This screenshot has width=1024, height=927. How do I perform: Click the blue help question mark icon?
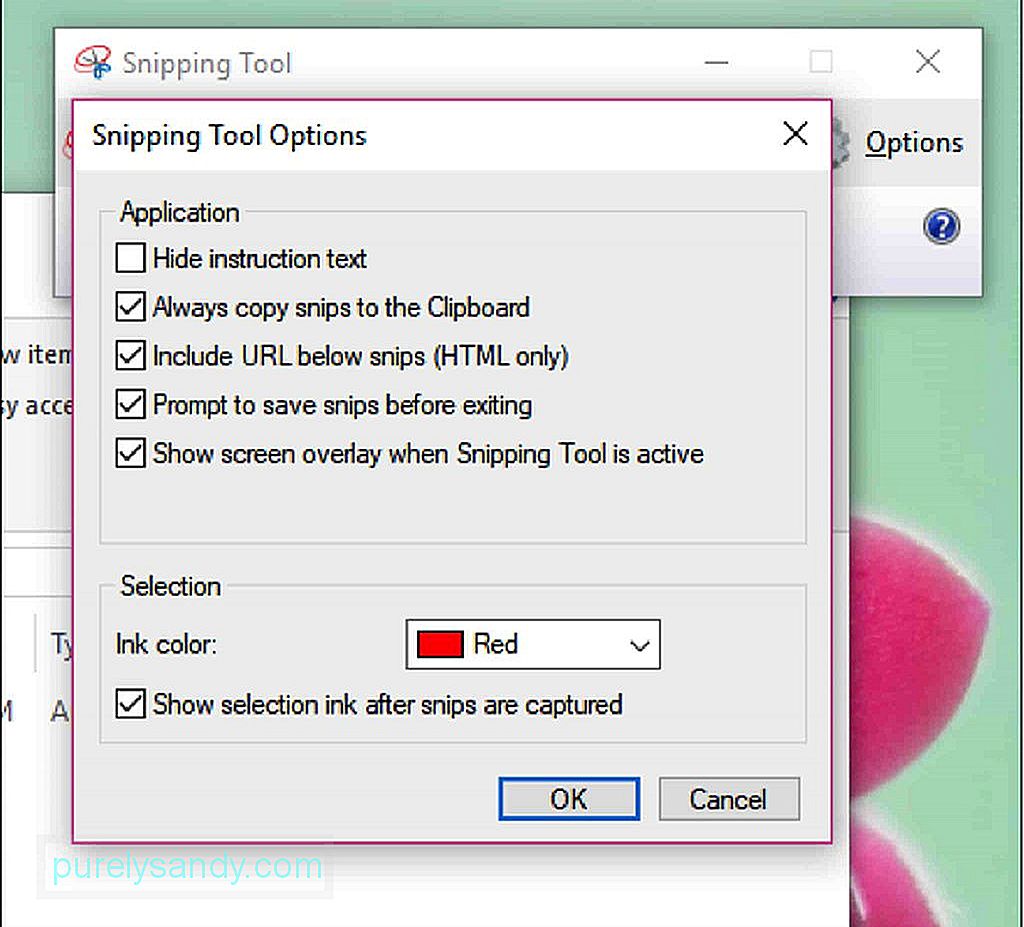(941, 227)
